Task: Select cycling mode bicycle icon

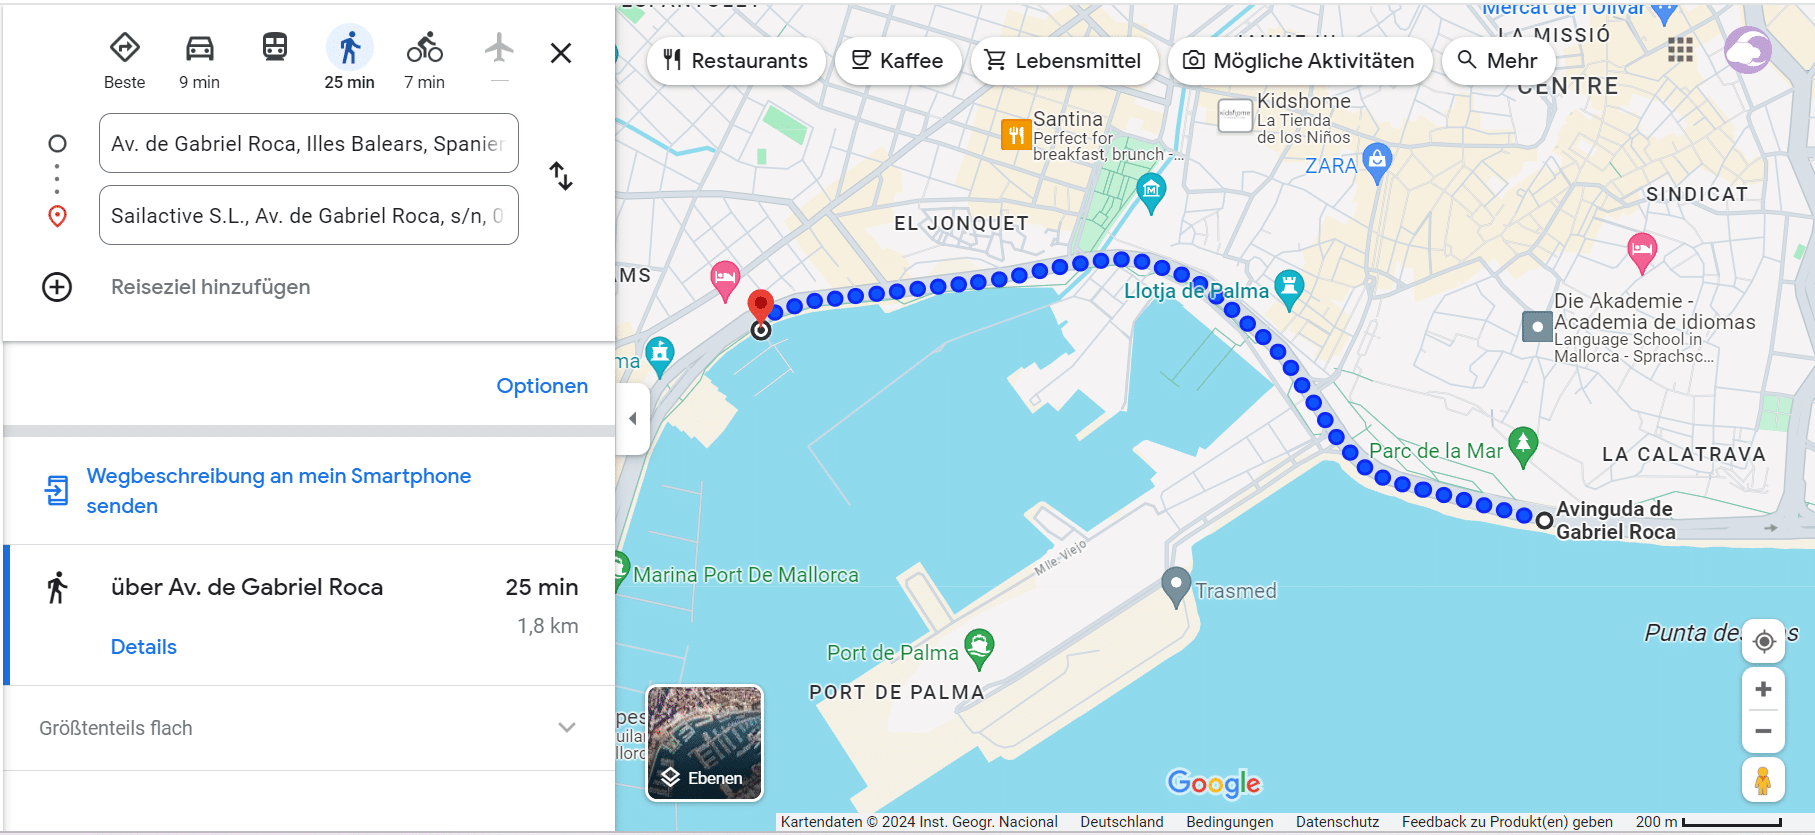Action: coord(425,47)
